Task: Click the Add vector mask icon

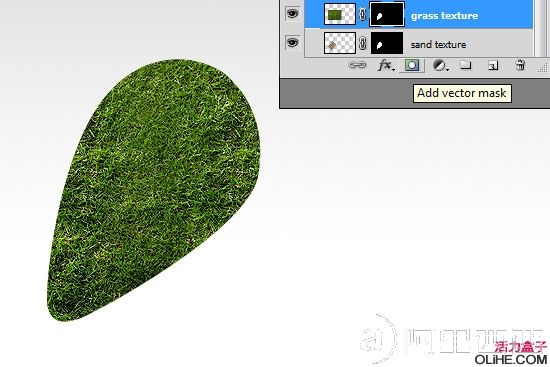Action: [x=412, y=65]
